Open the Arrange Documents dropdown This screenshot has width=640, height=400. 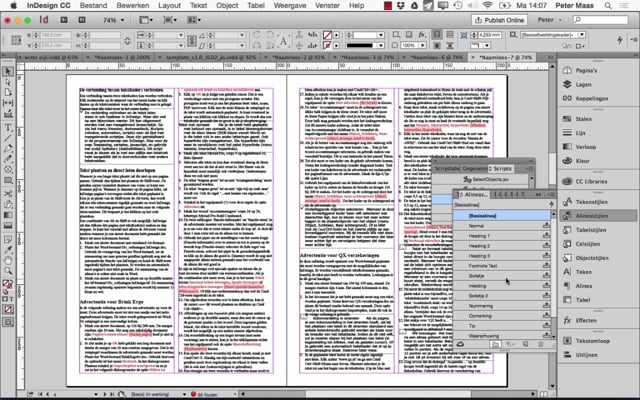point(194,20)
